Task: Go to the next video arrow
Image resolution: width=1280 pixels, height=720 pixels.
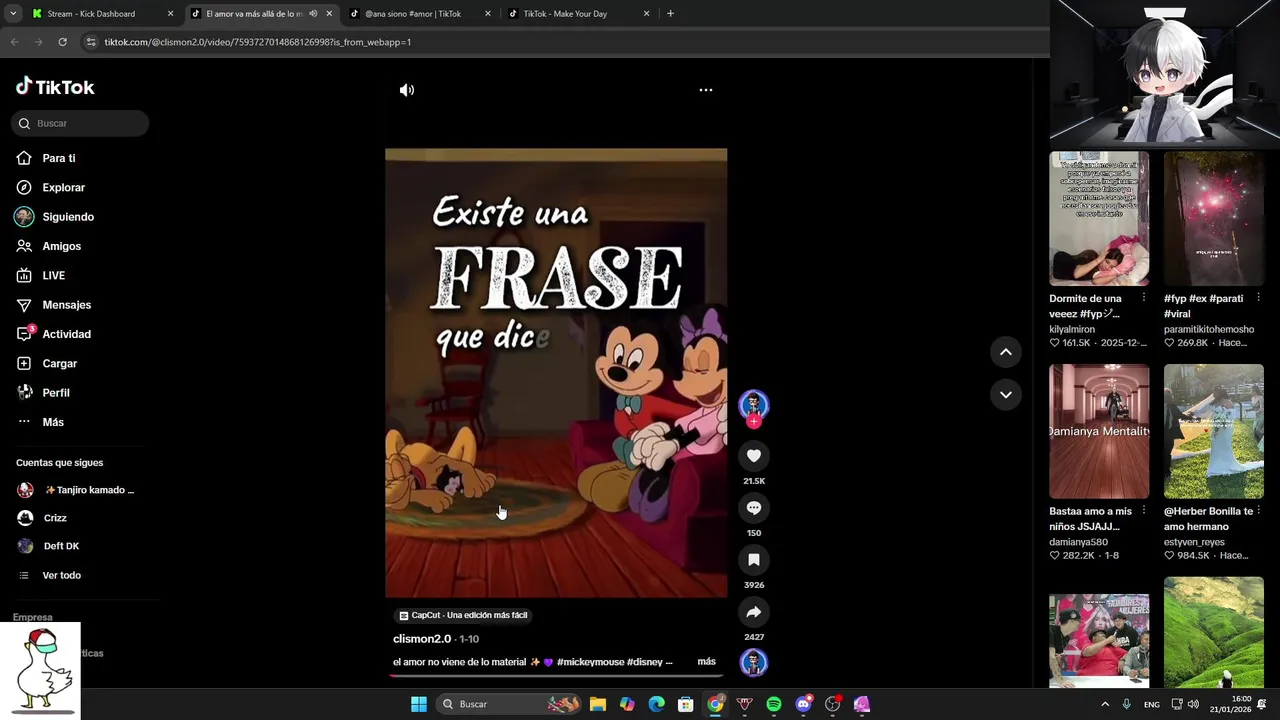Action: (1006, 395)
